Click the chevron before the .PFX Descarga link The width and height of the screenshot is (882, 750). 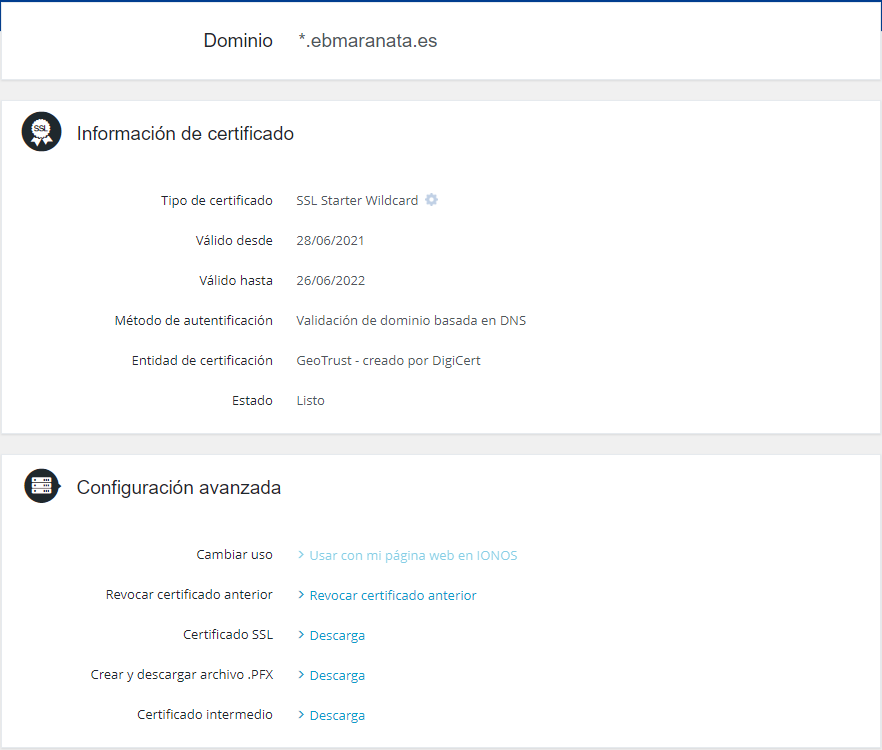coord(300,675)
